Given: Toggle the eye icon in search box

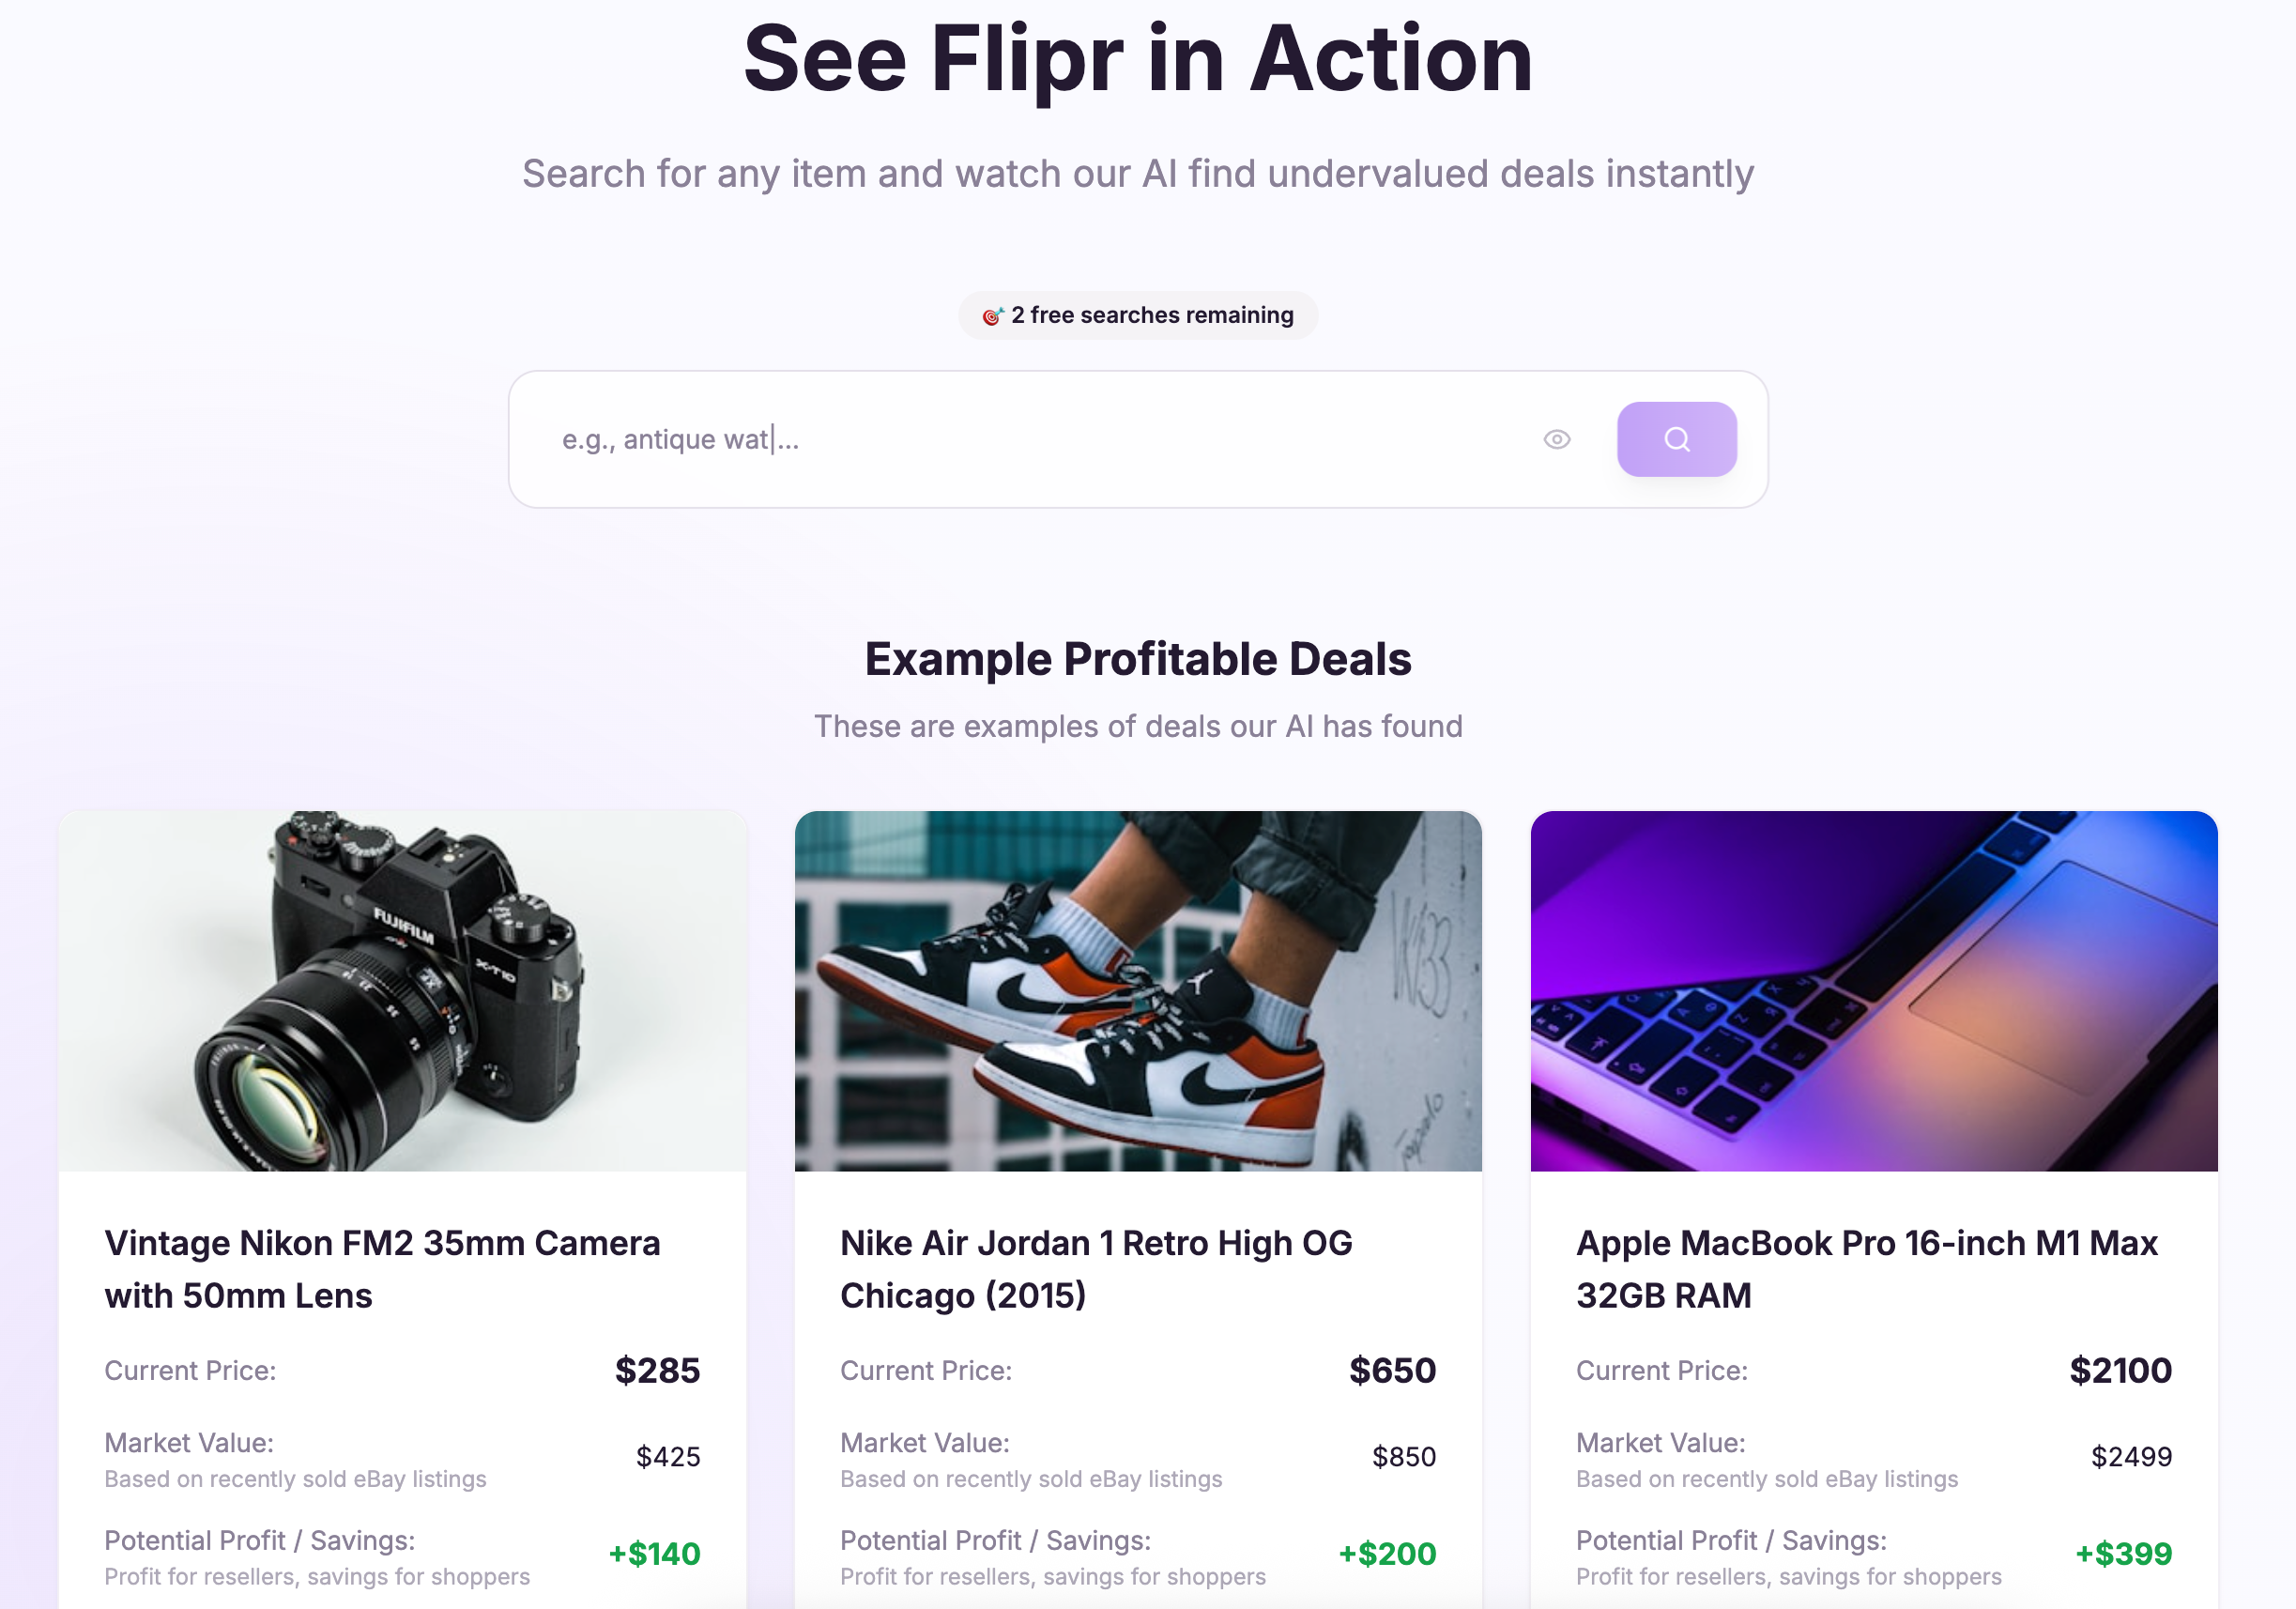Looking at the screenshot, I should click(x=1556, y=439).
